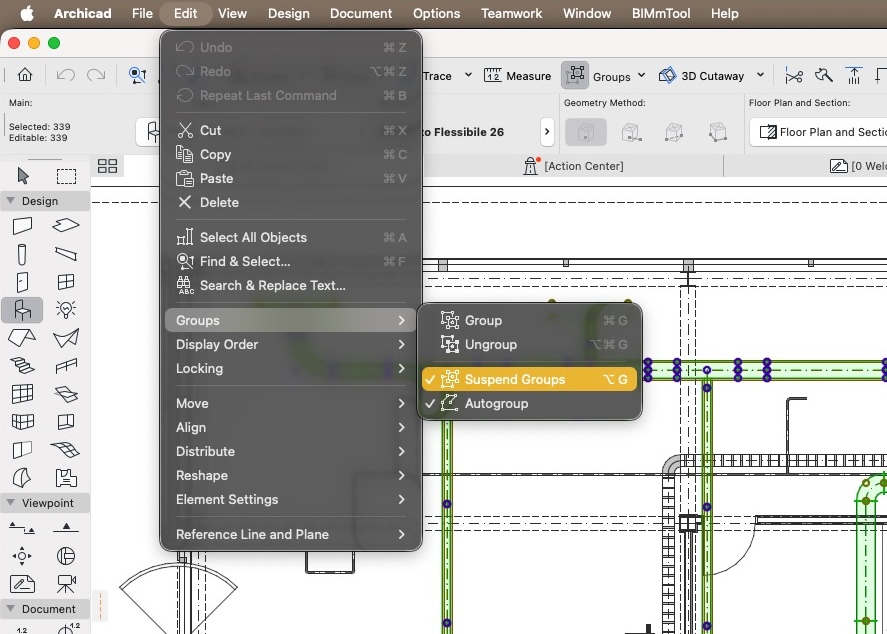Open the Trace dropdown arrow
Image resolution: width=887 pixels, height=634 pixels.
(468, 75)
